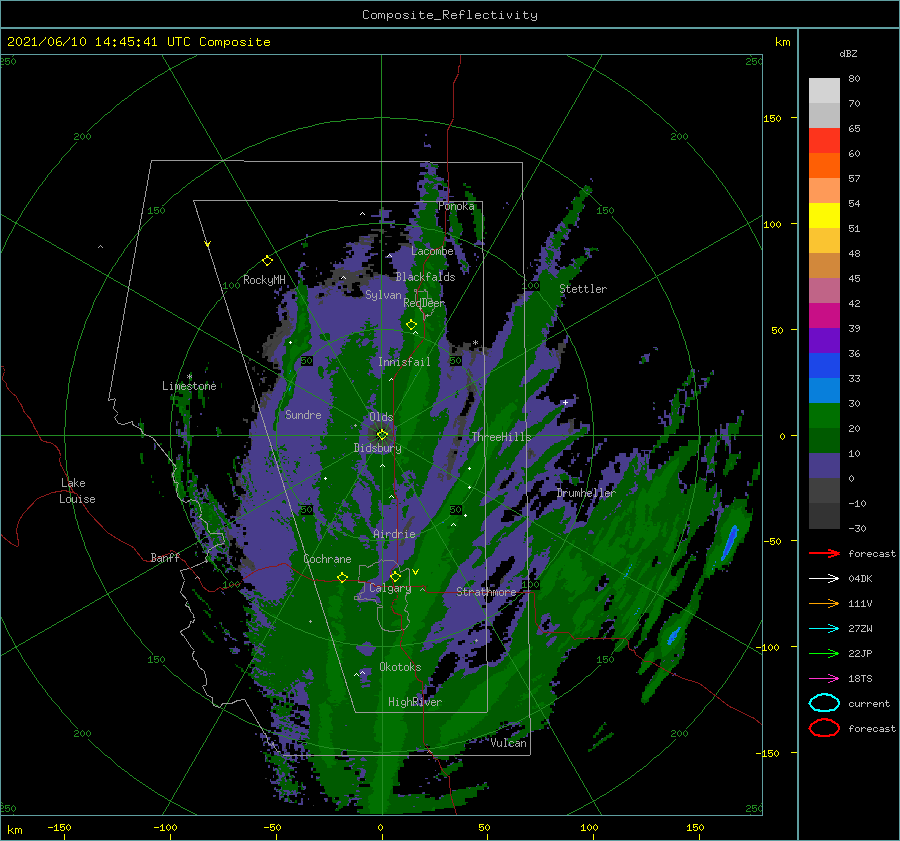Select the cyan 27ZW arrow legend icon
This screenshot has height=841, width=900.
click(824, 629)
